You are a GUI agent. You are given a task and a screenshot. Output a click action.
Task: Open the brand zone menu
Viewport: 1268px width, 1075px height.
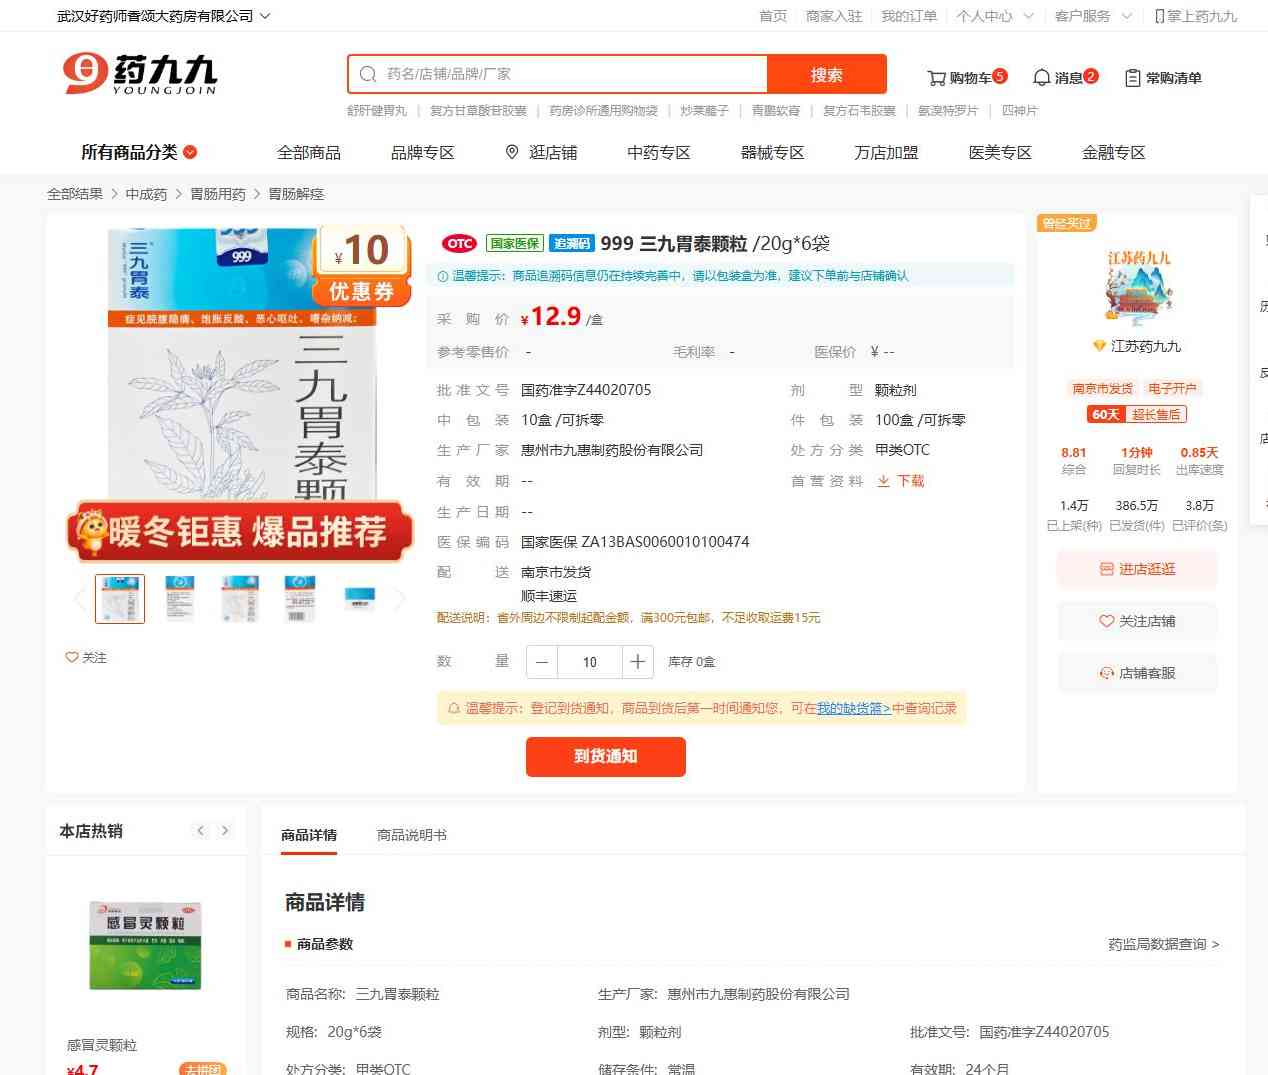coord(422,152)
